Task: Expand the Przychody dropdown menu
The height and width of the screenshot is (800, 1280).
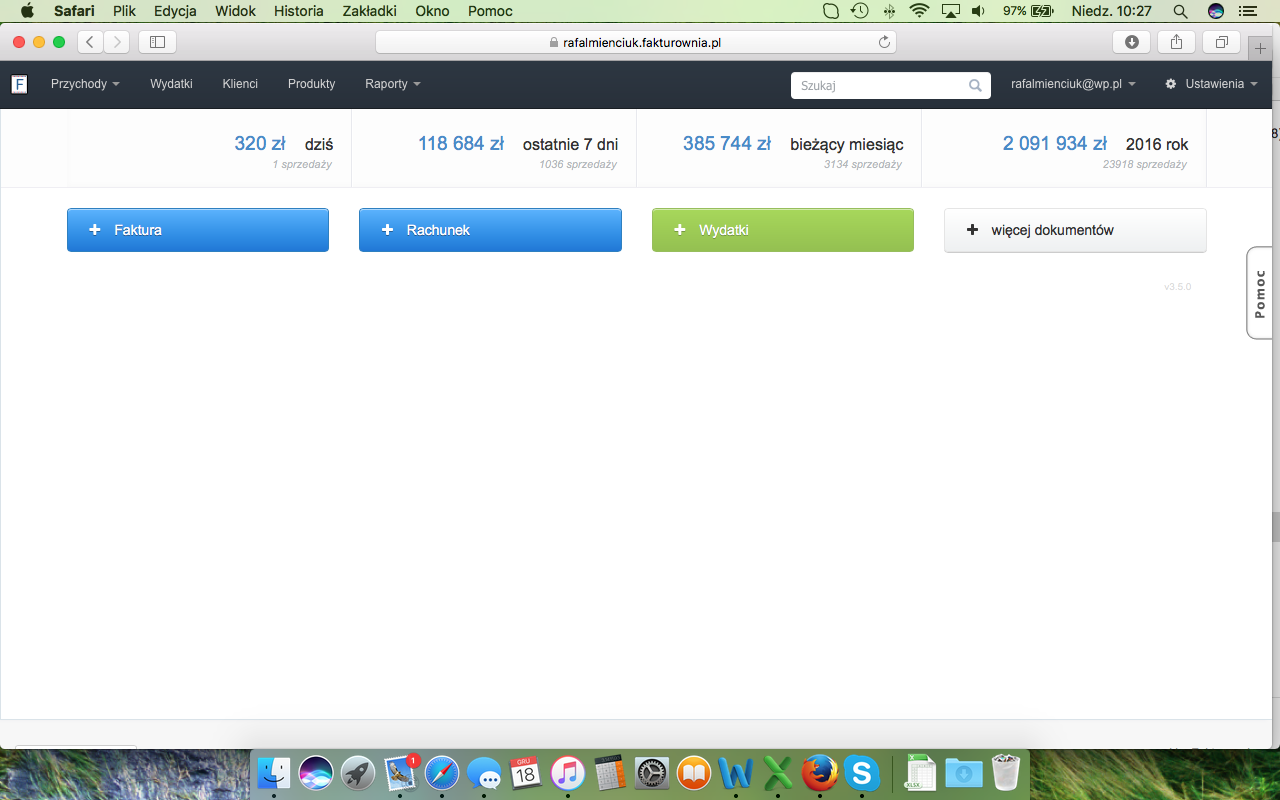Action: [85, 84]
